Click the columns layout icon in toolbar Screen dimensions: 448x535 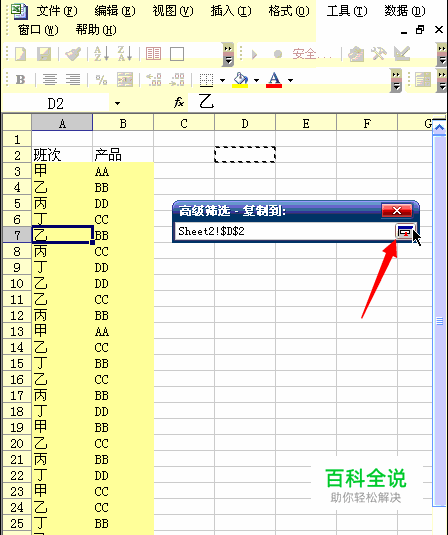pyautogui.click(x=153, y=54)
